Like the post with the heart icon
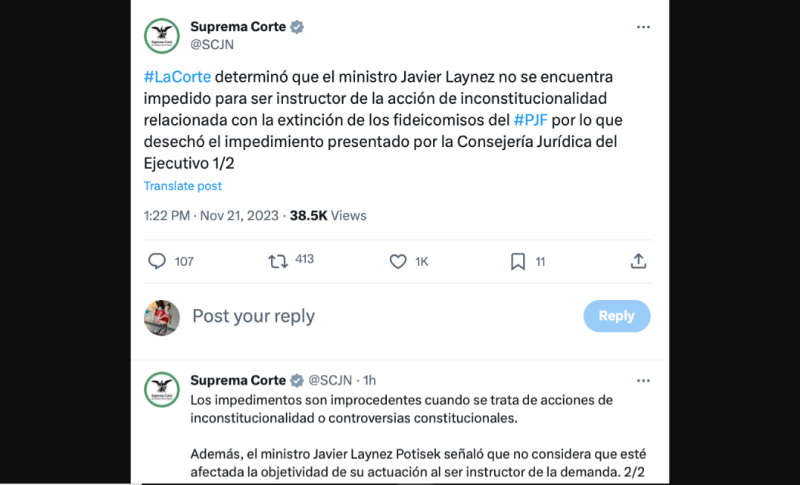This screenshot has width=800, height=485. pos(398,262)
